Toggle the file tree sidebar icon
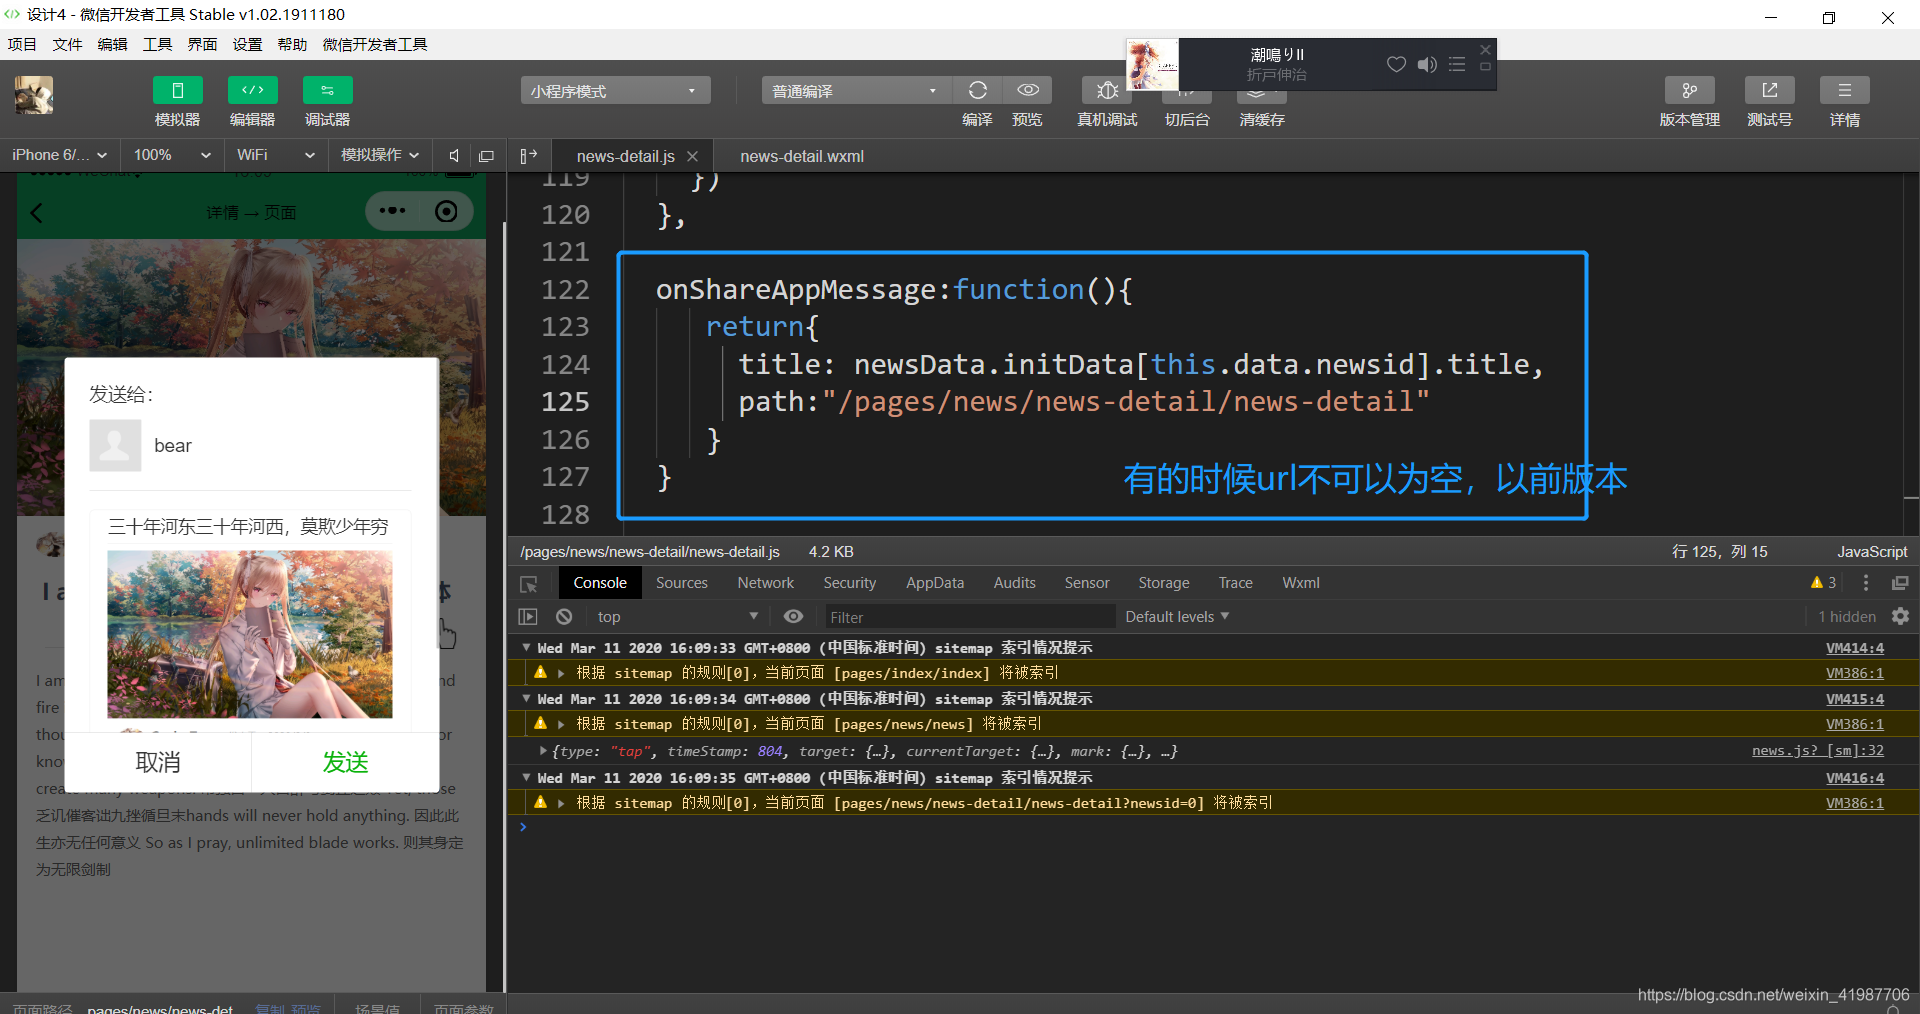Screen dimensions: 1920x1014 click(x=529, y=156)
